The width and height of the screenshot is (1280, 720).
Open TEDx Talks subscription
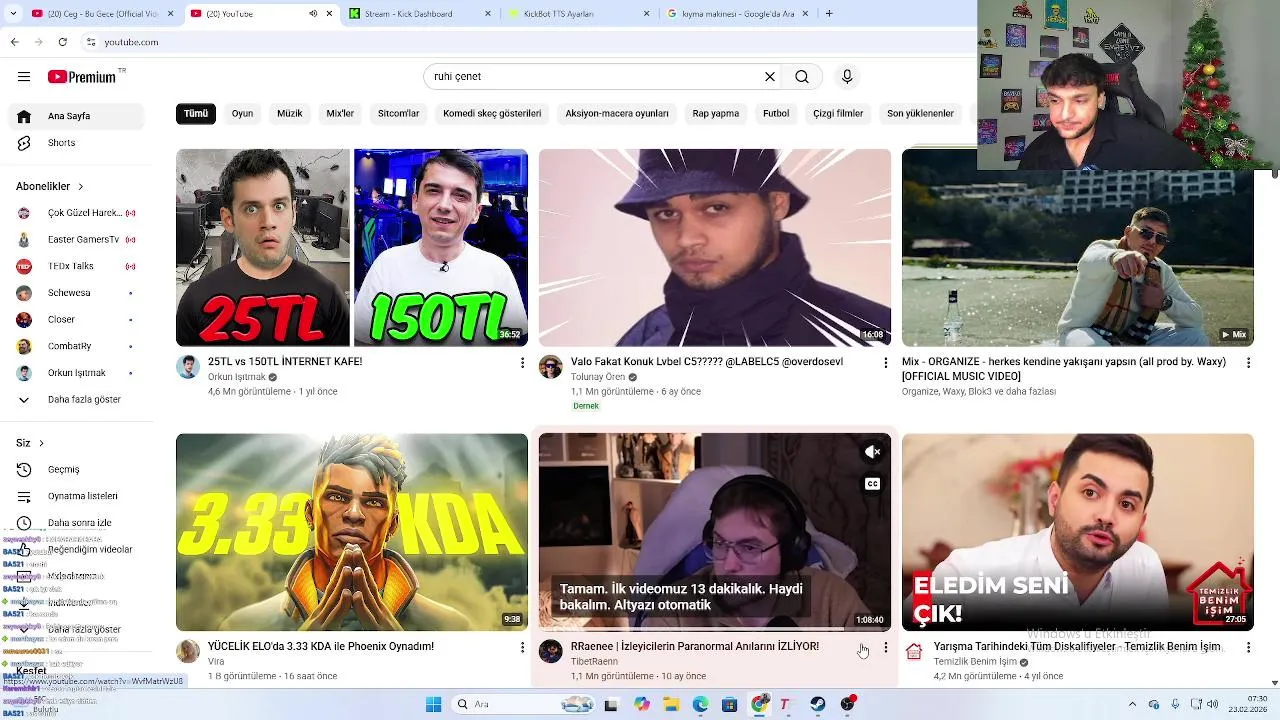77,267
